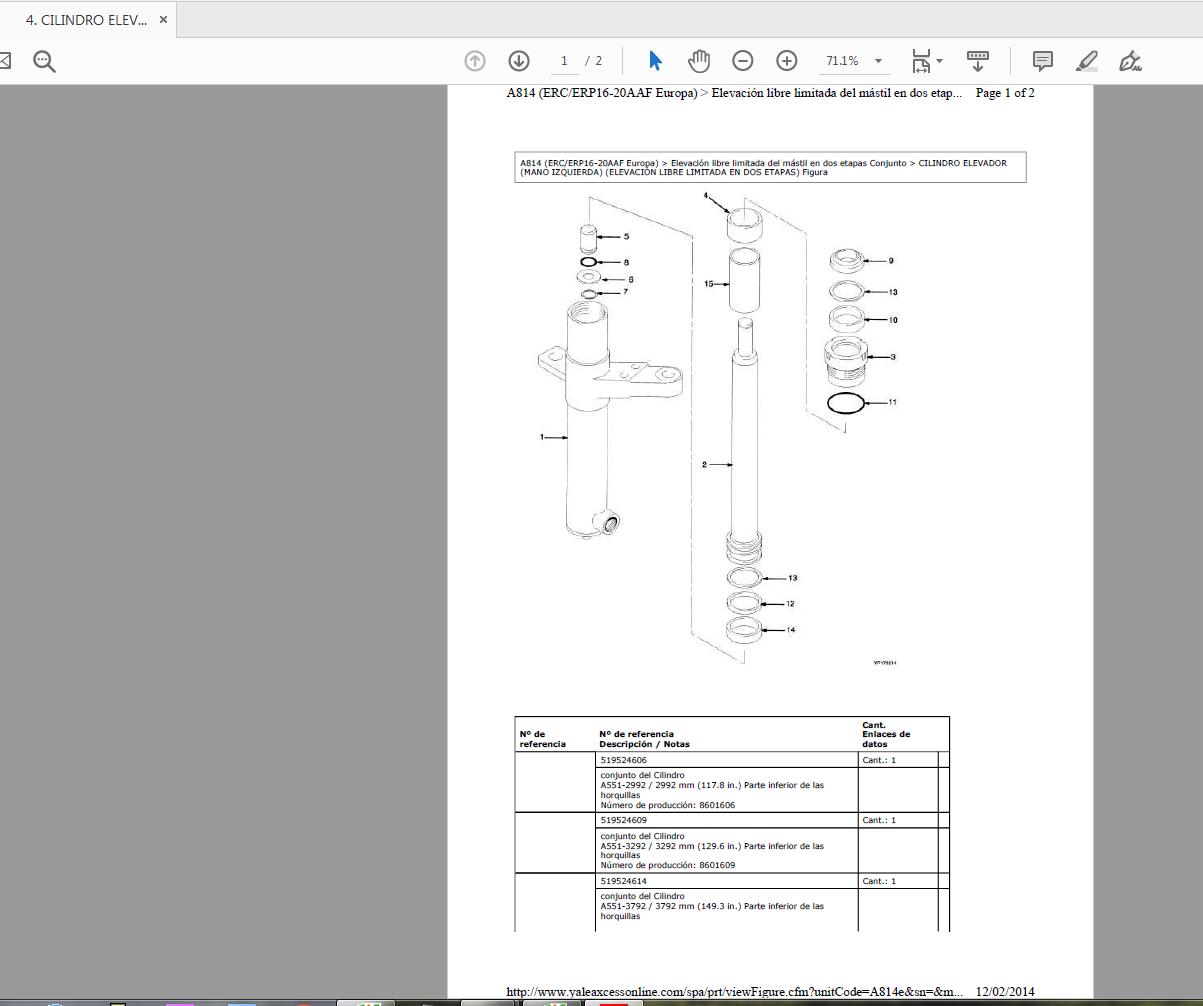Image resolution: width=1203 pixels, height=1006 pixels.
Task: Click the envelope share icon
Action: tap(7, 60)
